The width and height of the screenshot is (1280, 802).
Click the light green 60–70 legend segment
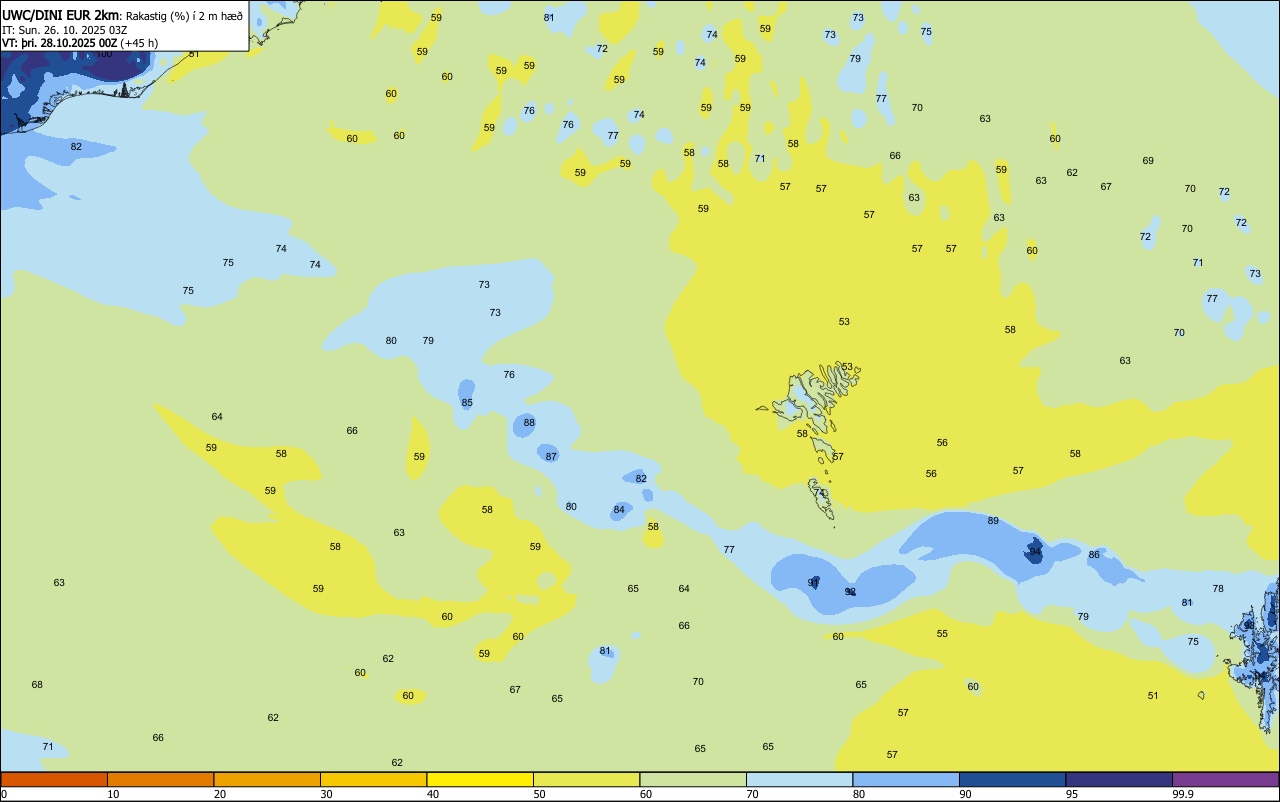(x=693, y=779)
